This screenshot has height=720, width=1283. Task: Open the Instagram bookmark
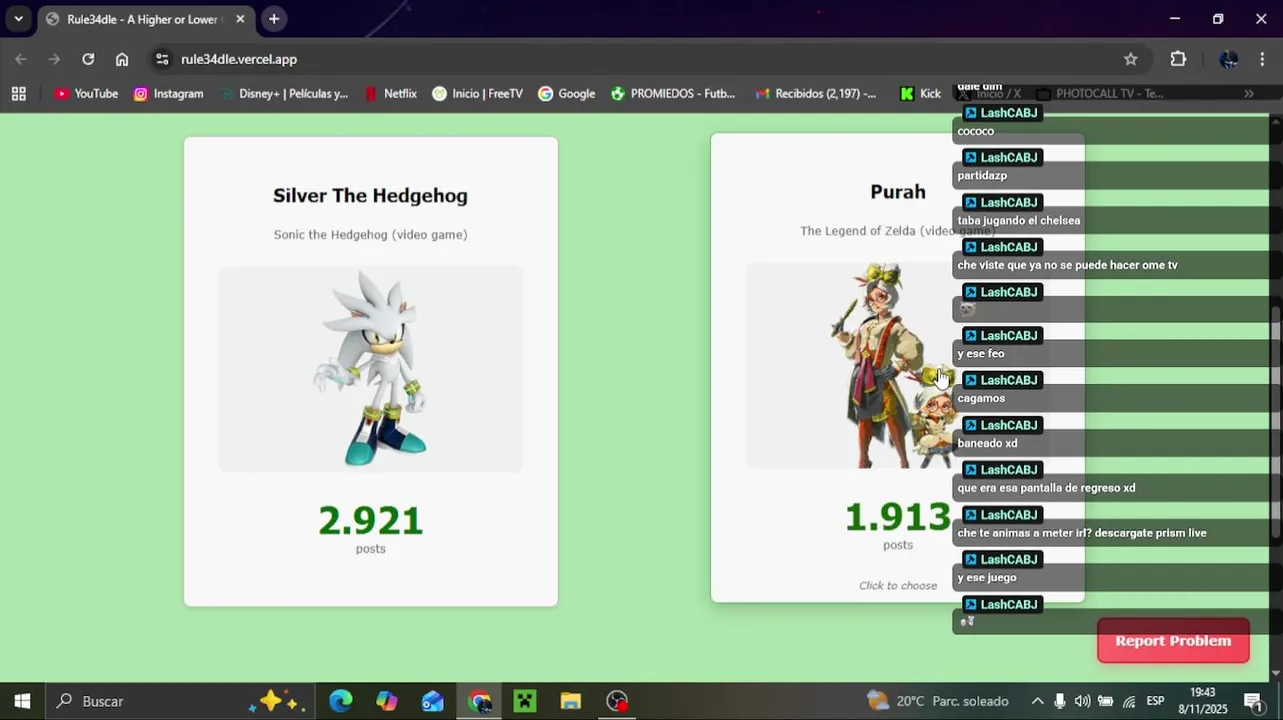pyautogui.click(x=168, y=93)
